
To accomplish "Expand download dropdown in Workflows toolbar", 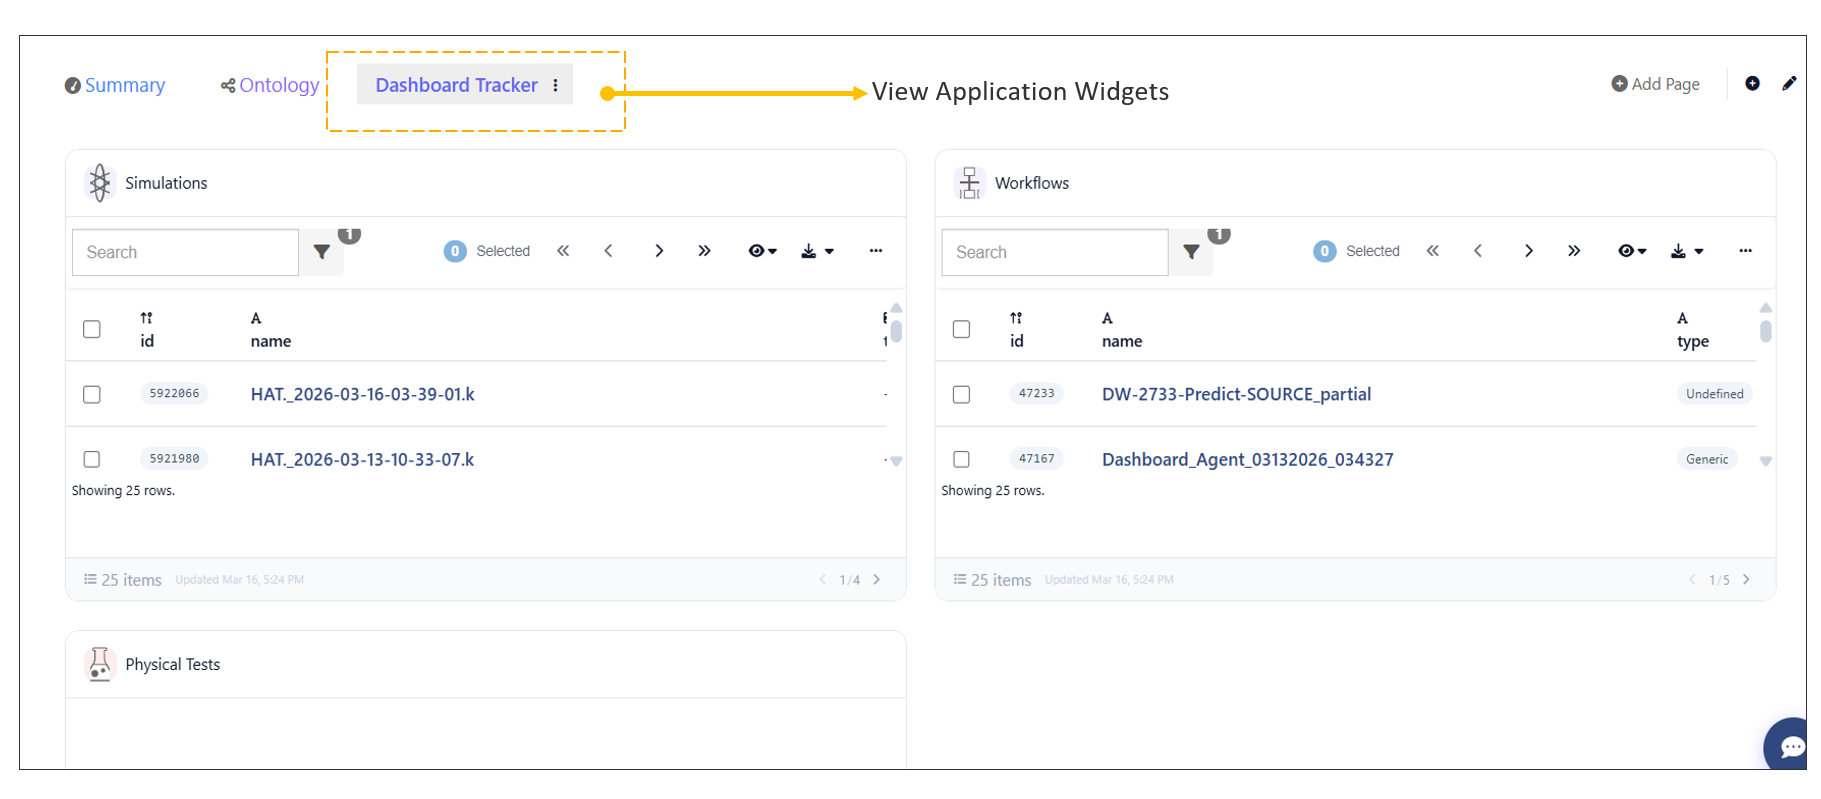I will 1686,251.
